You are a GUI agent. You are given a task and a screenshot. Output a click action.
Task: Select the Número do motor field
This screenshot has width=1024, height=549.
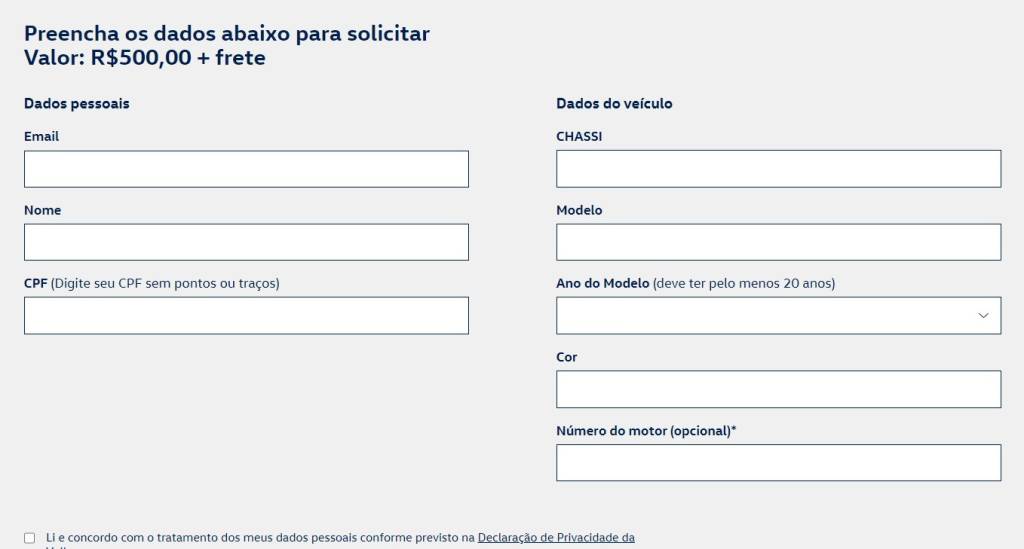point(778,463)
